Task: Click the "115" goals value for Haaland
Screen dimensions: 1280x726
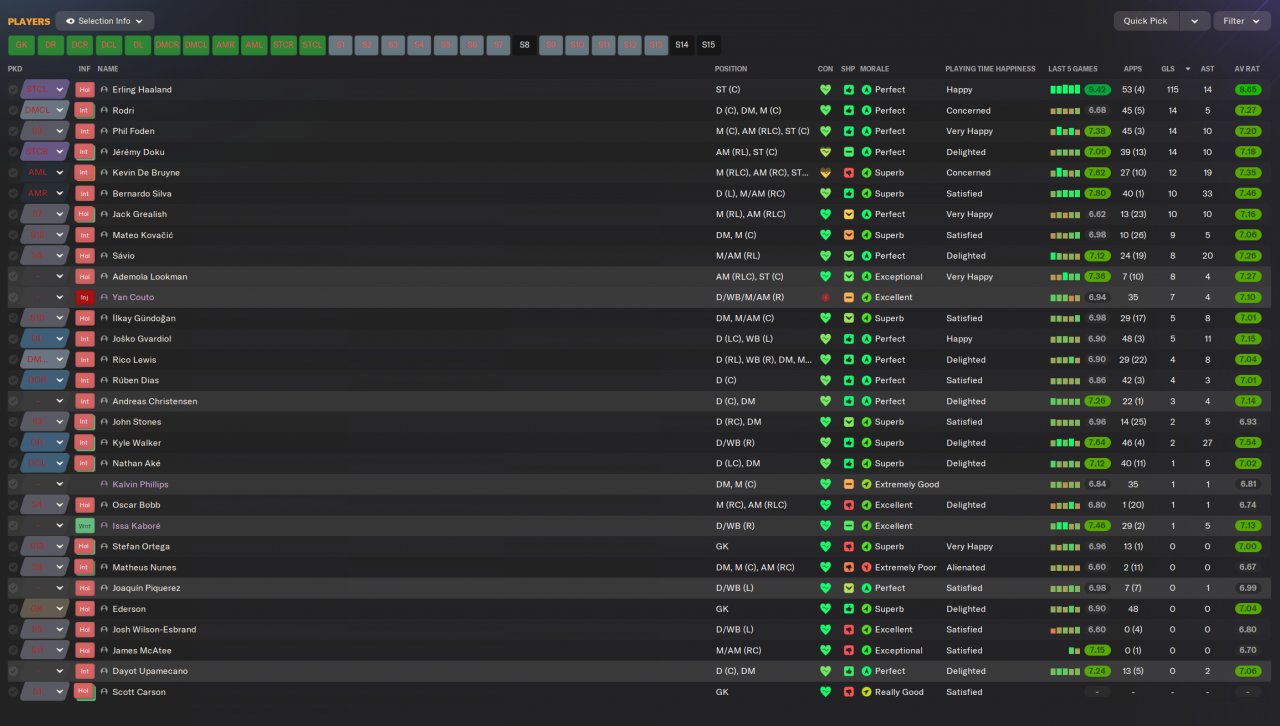Action: pyautogui.click(x=1172, y=90)
